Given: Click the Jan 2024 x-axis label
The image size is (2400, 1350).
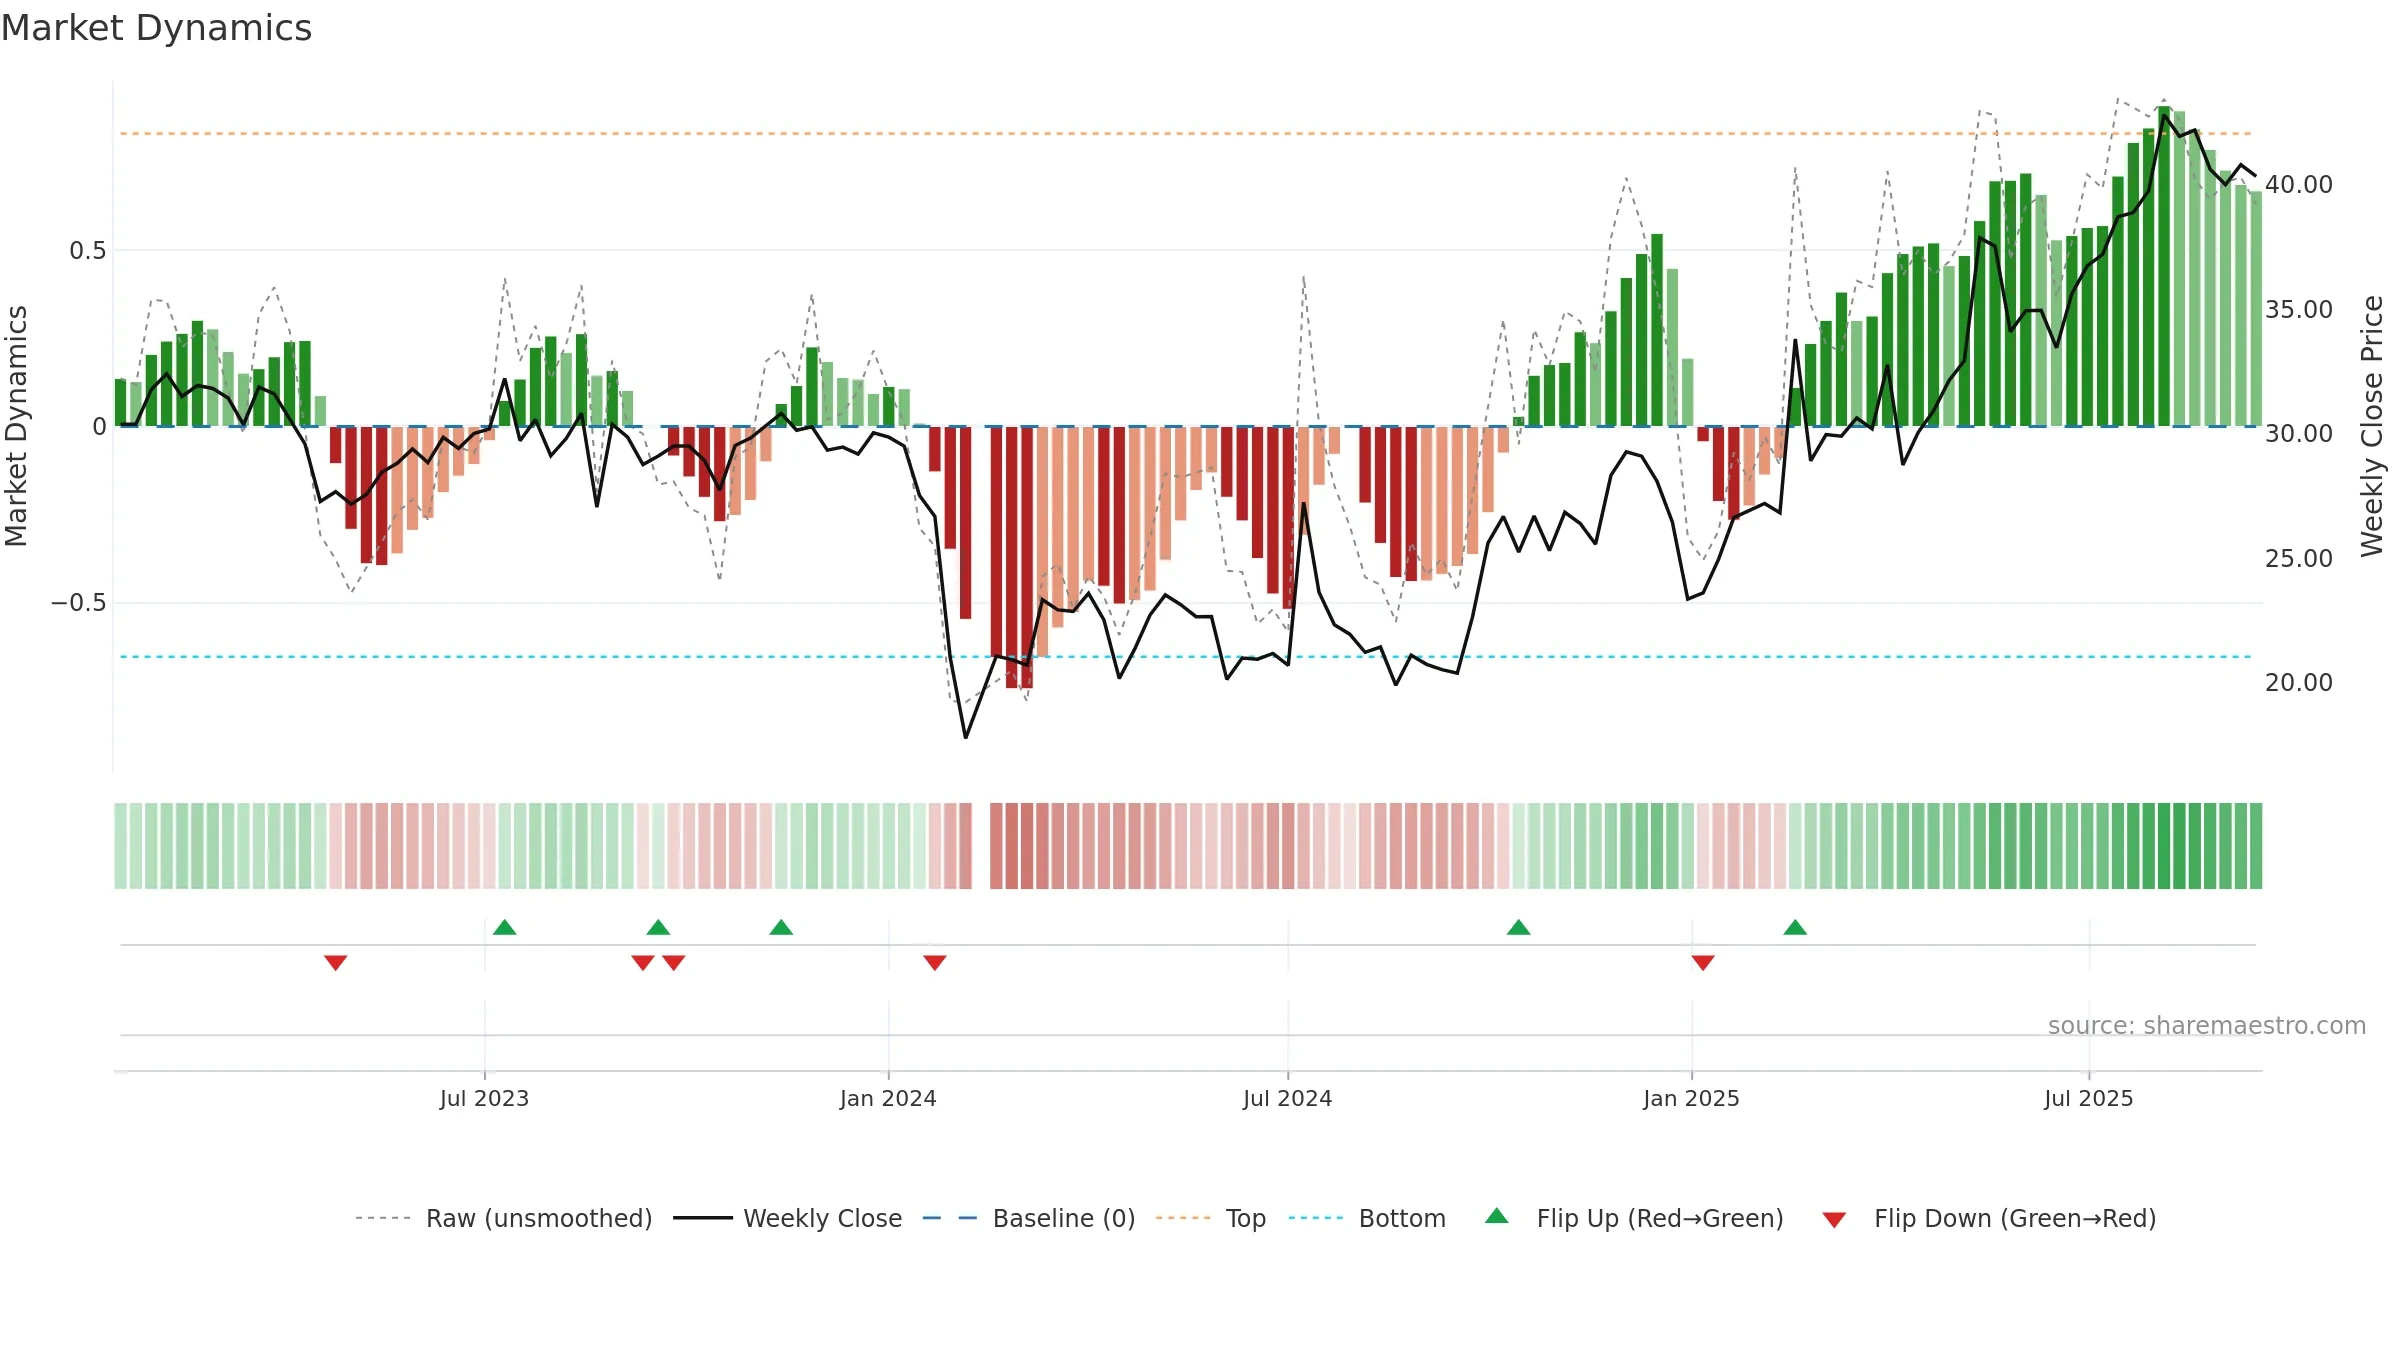Looking at the screenshot, I should (888, 1098).
